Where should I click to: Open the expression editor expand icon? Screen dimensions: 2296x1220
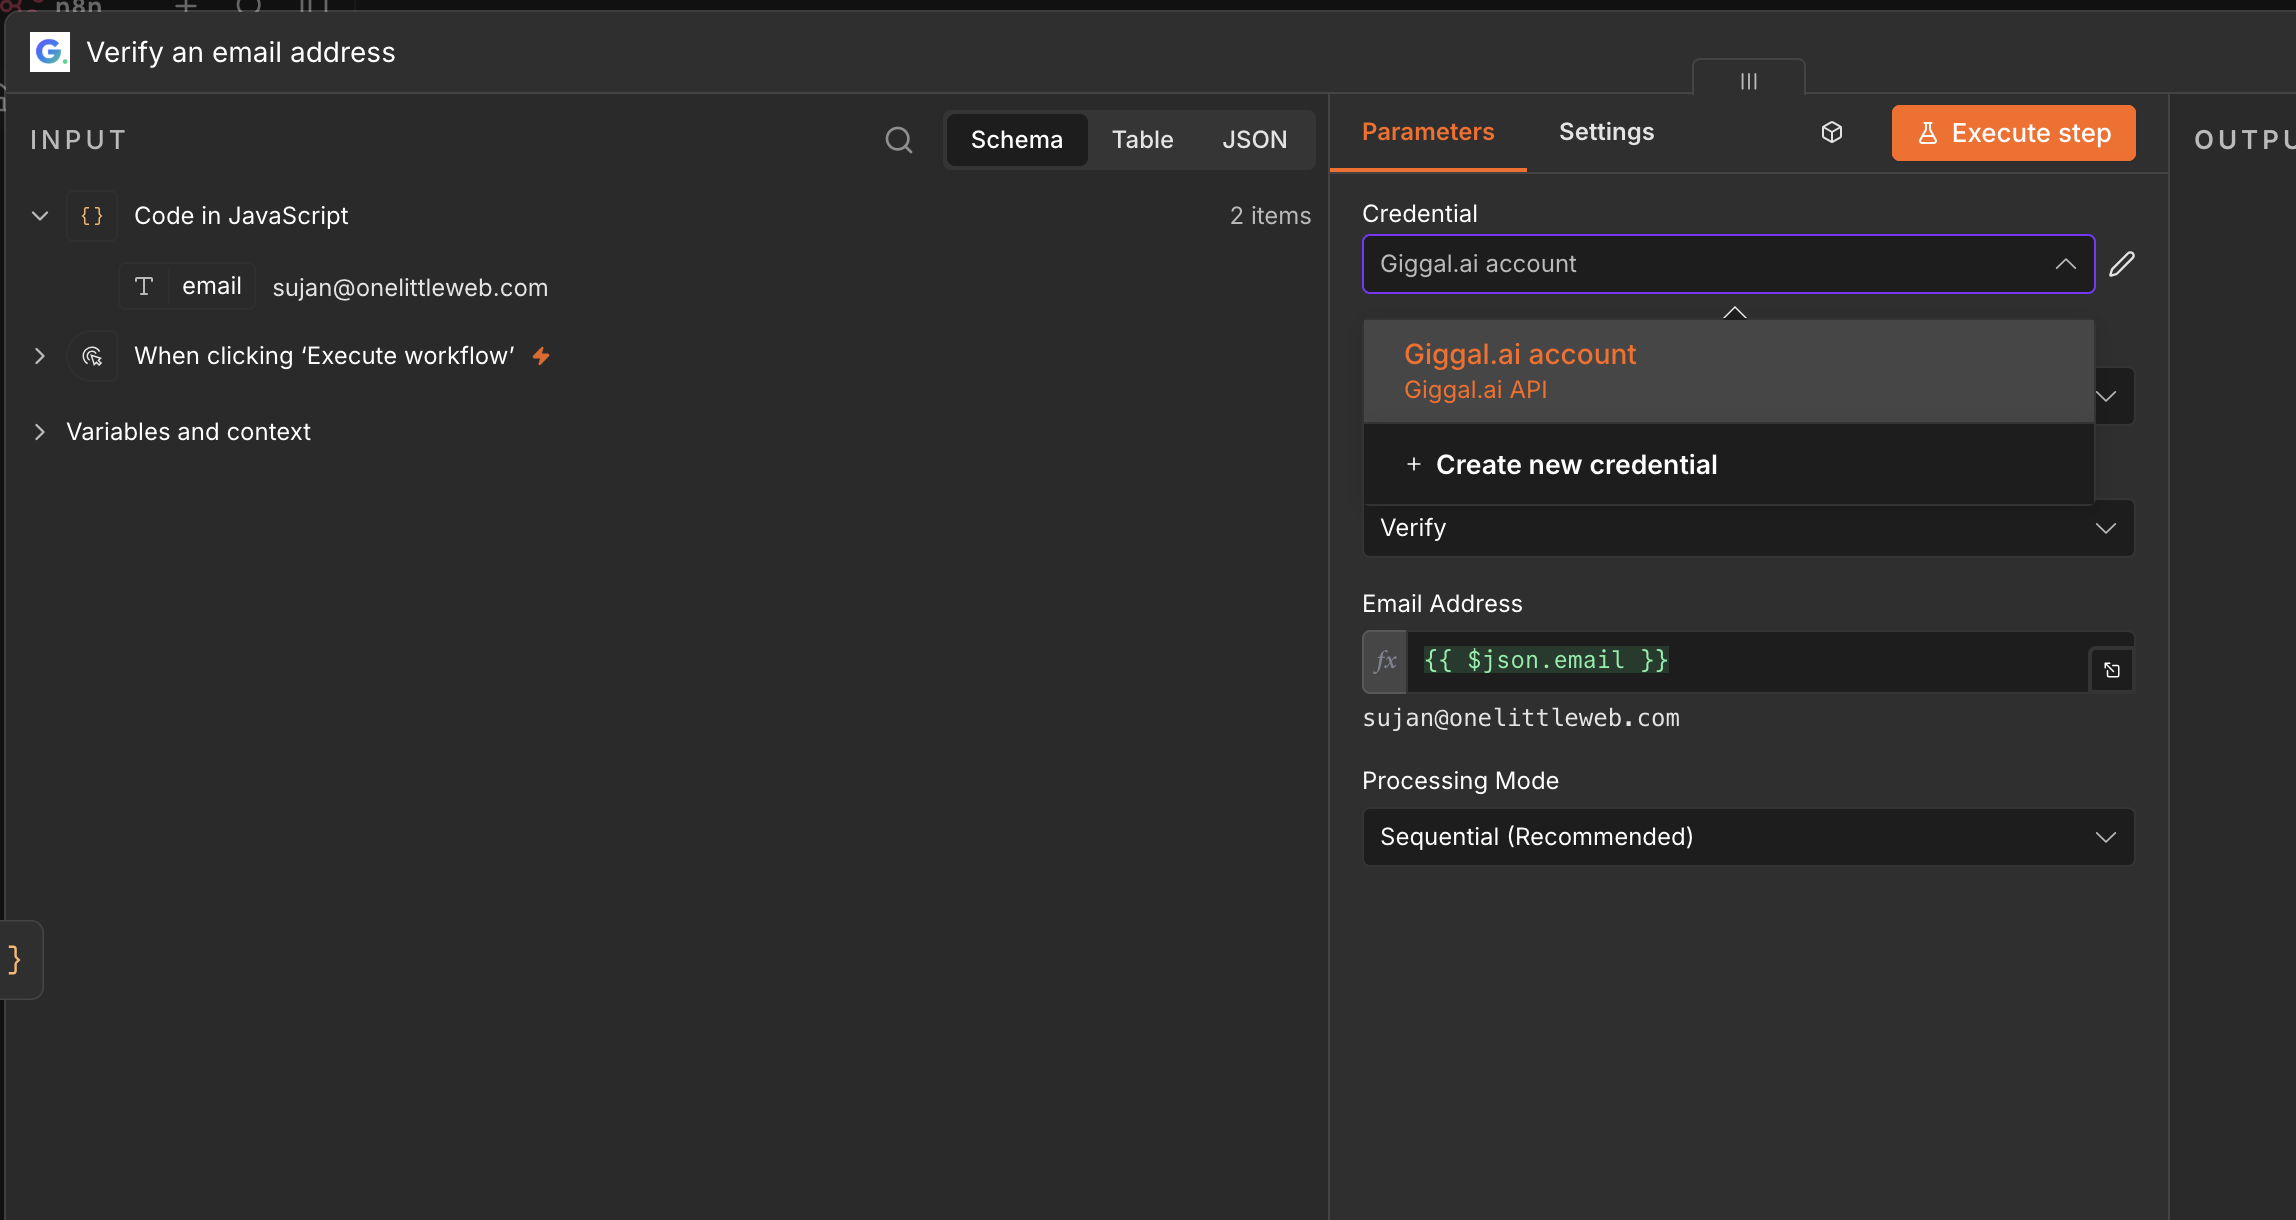pyautogui.click(x=2112, y=670)
